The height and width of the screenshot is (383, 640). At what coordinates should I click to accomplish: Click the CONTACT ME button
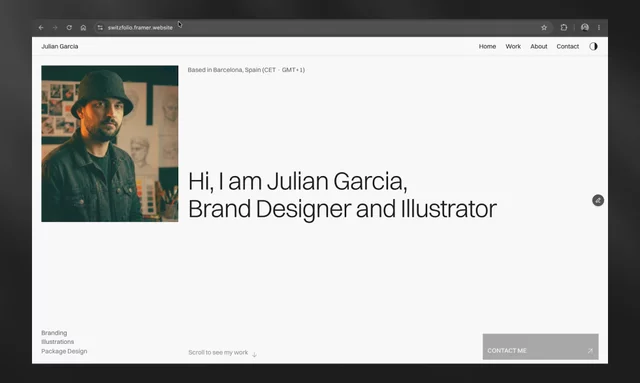click(x=540, y=347)
